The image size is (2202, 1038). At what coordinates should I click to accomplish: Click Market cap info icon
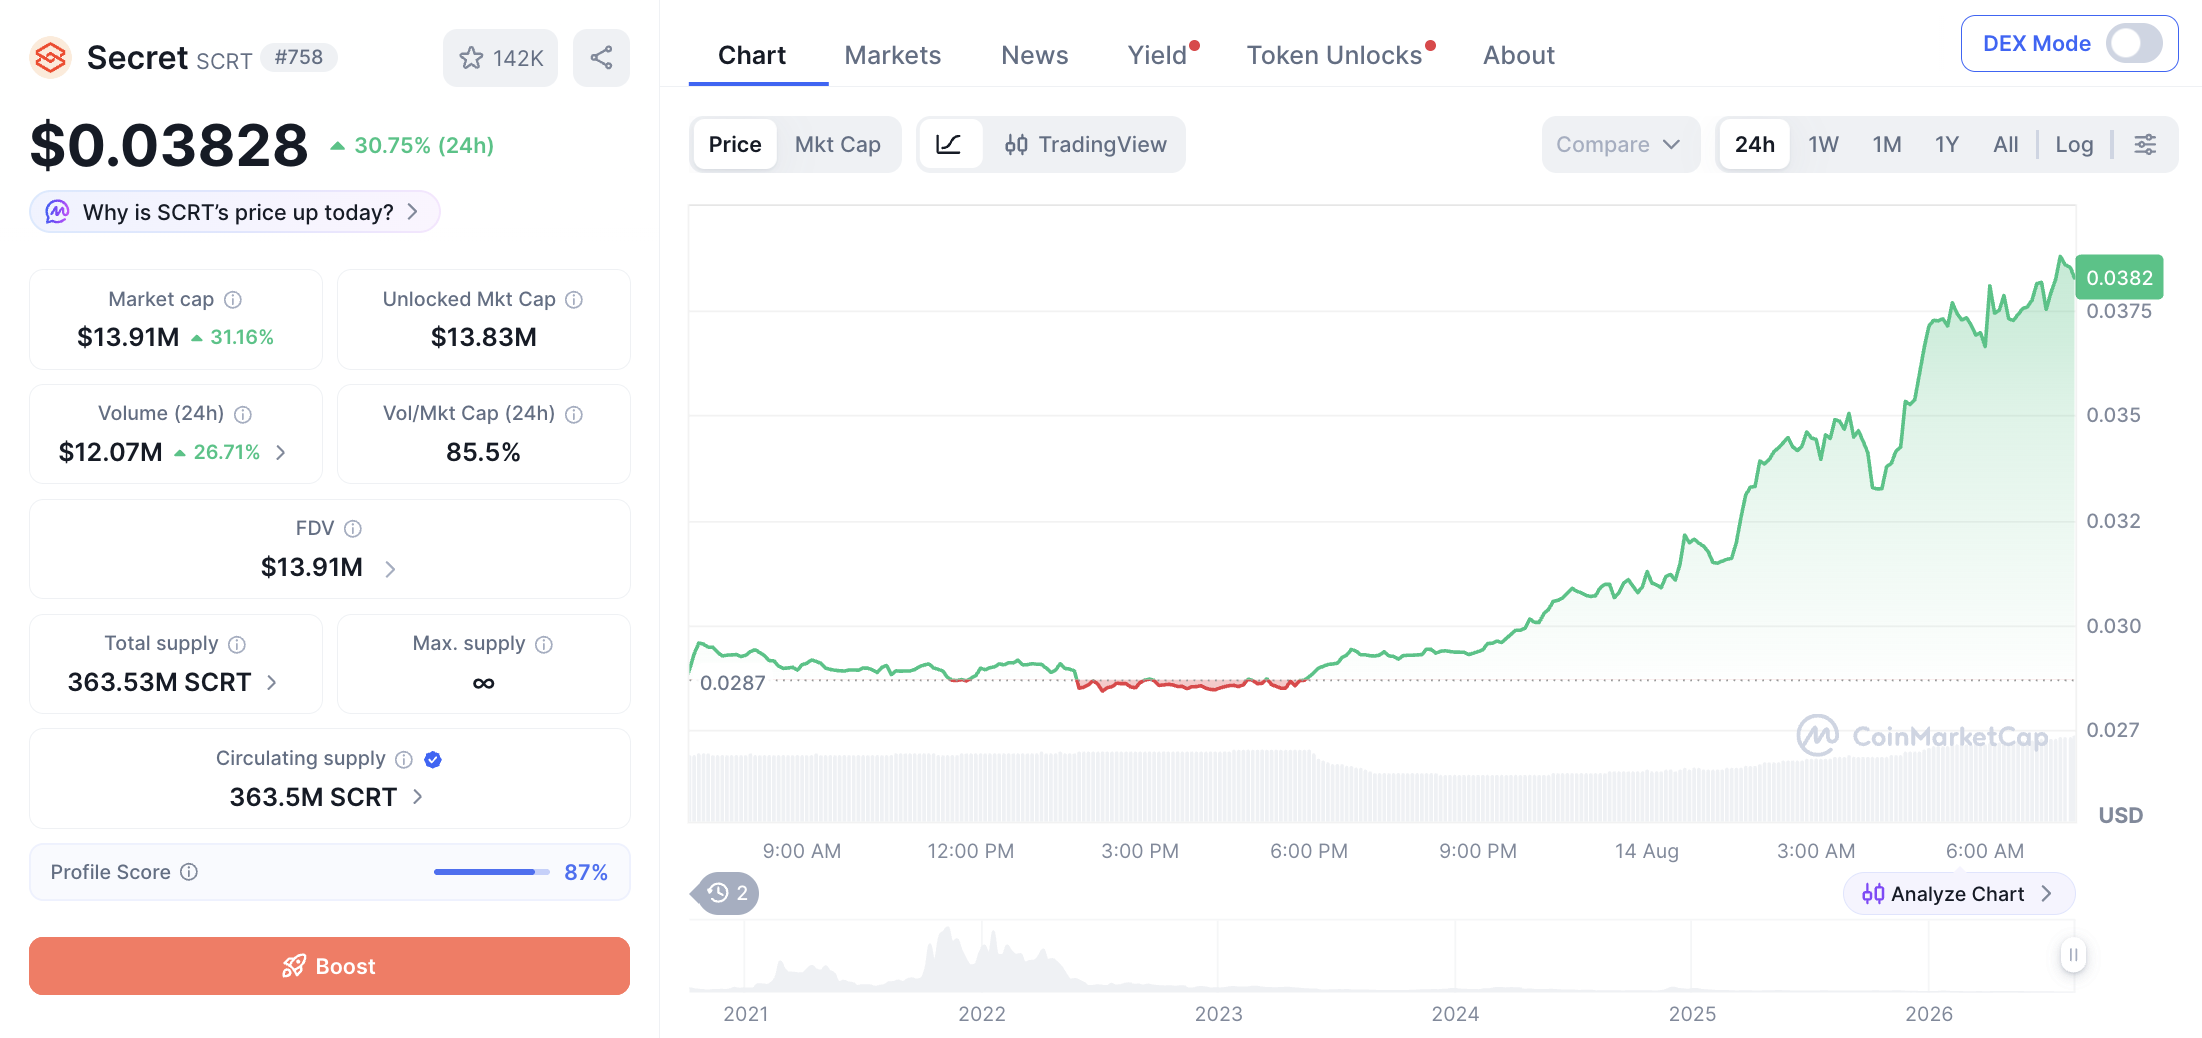tap(233, 300)
